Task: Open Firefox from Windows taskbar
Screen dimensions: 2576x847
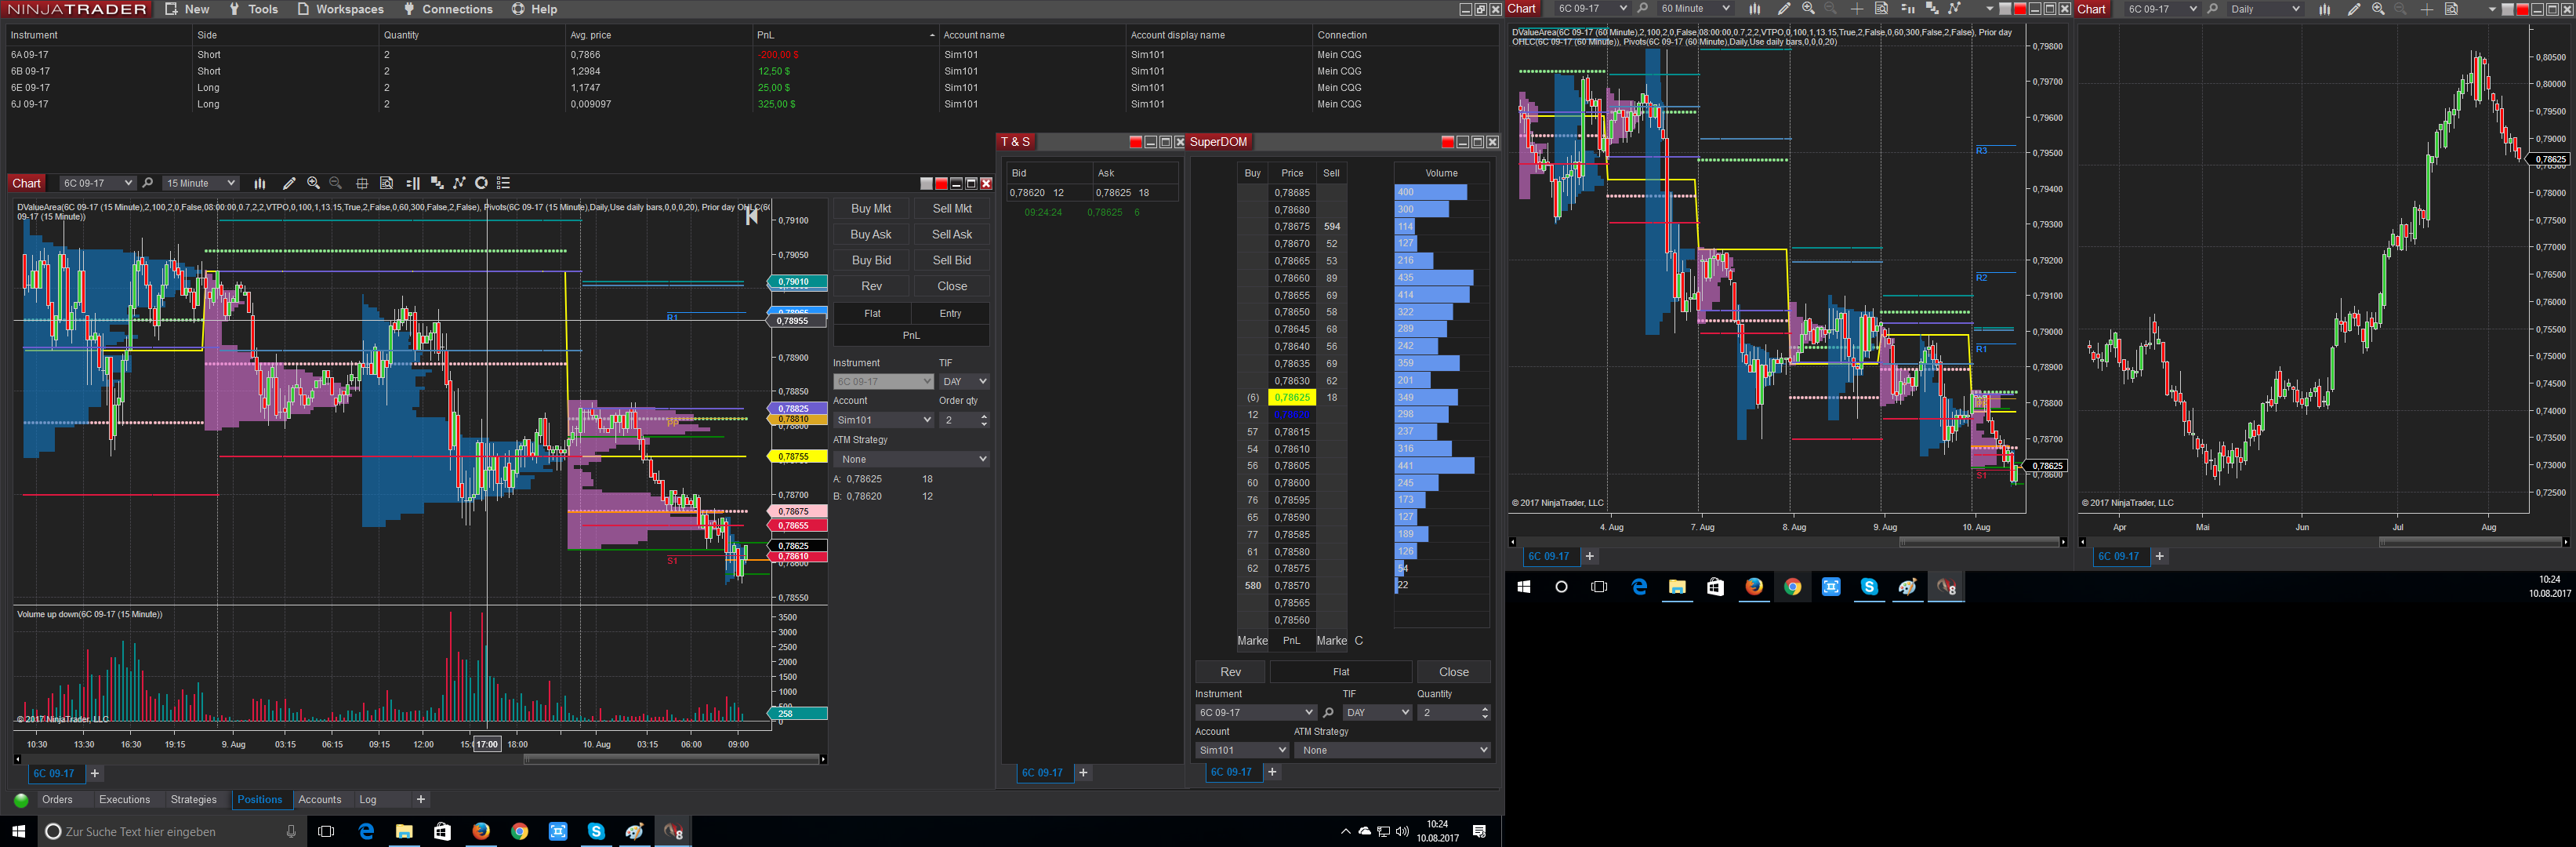Action: click(x=481, y=831)
